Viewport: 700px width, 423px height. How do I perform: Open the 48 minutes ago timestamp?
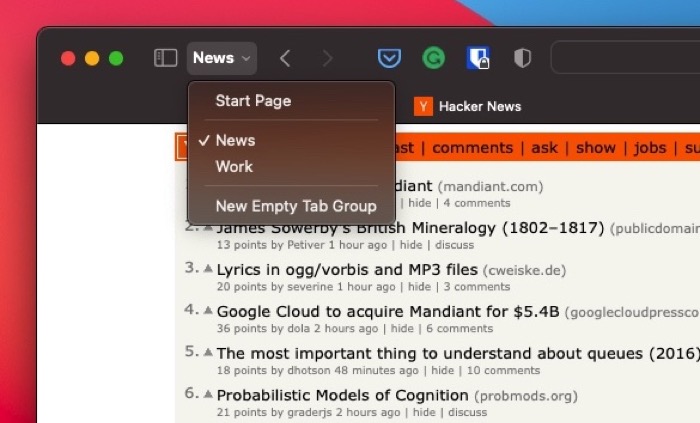(x=376, y=370)
